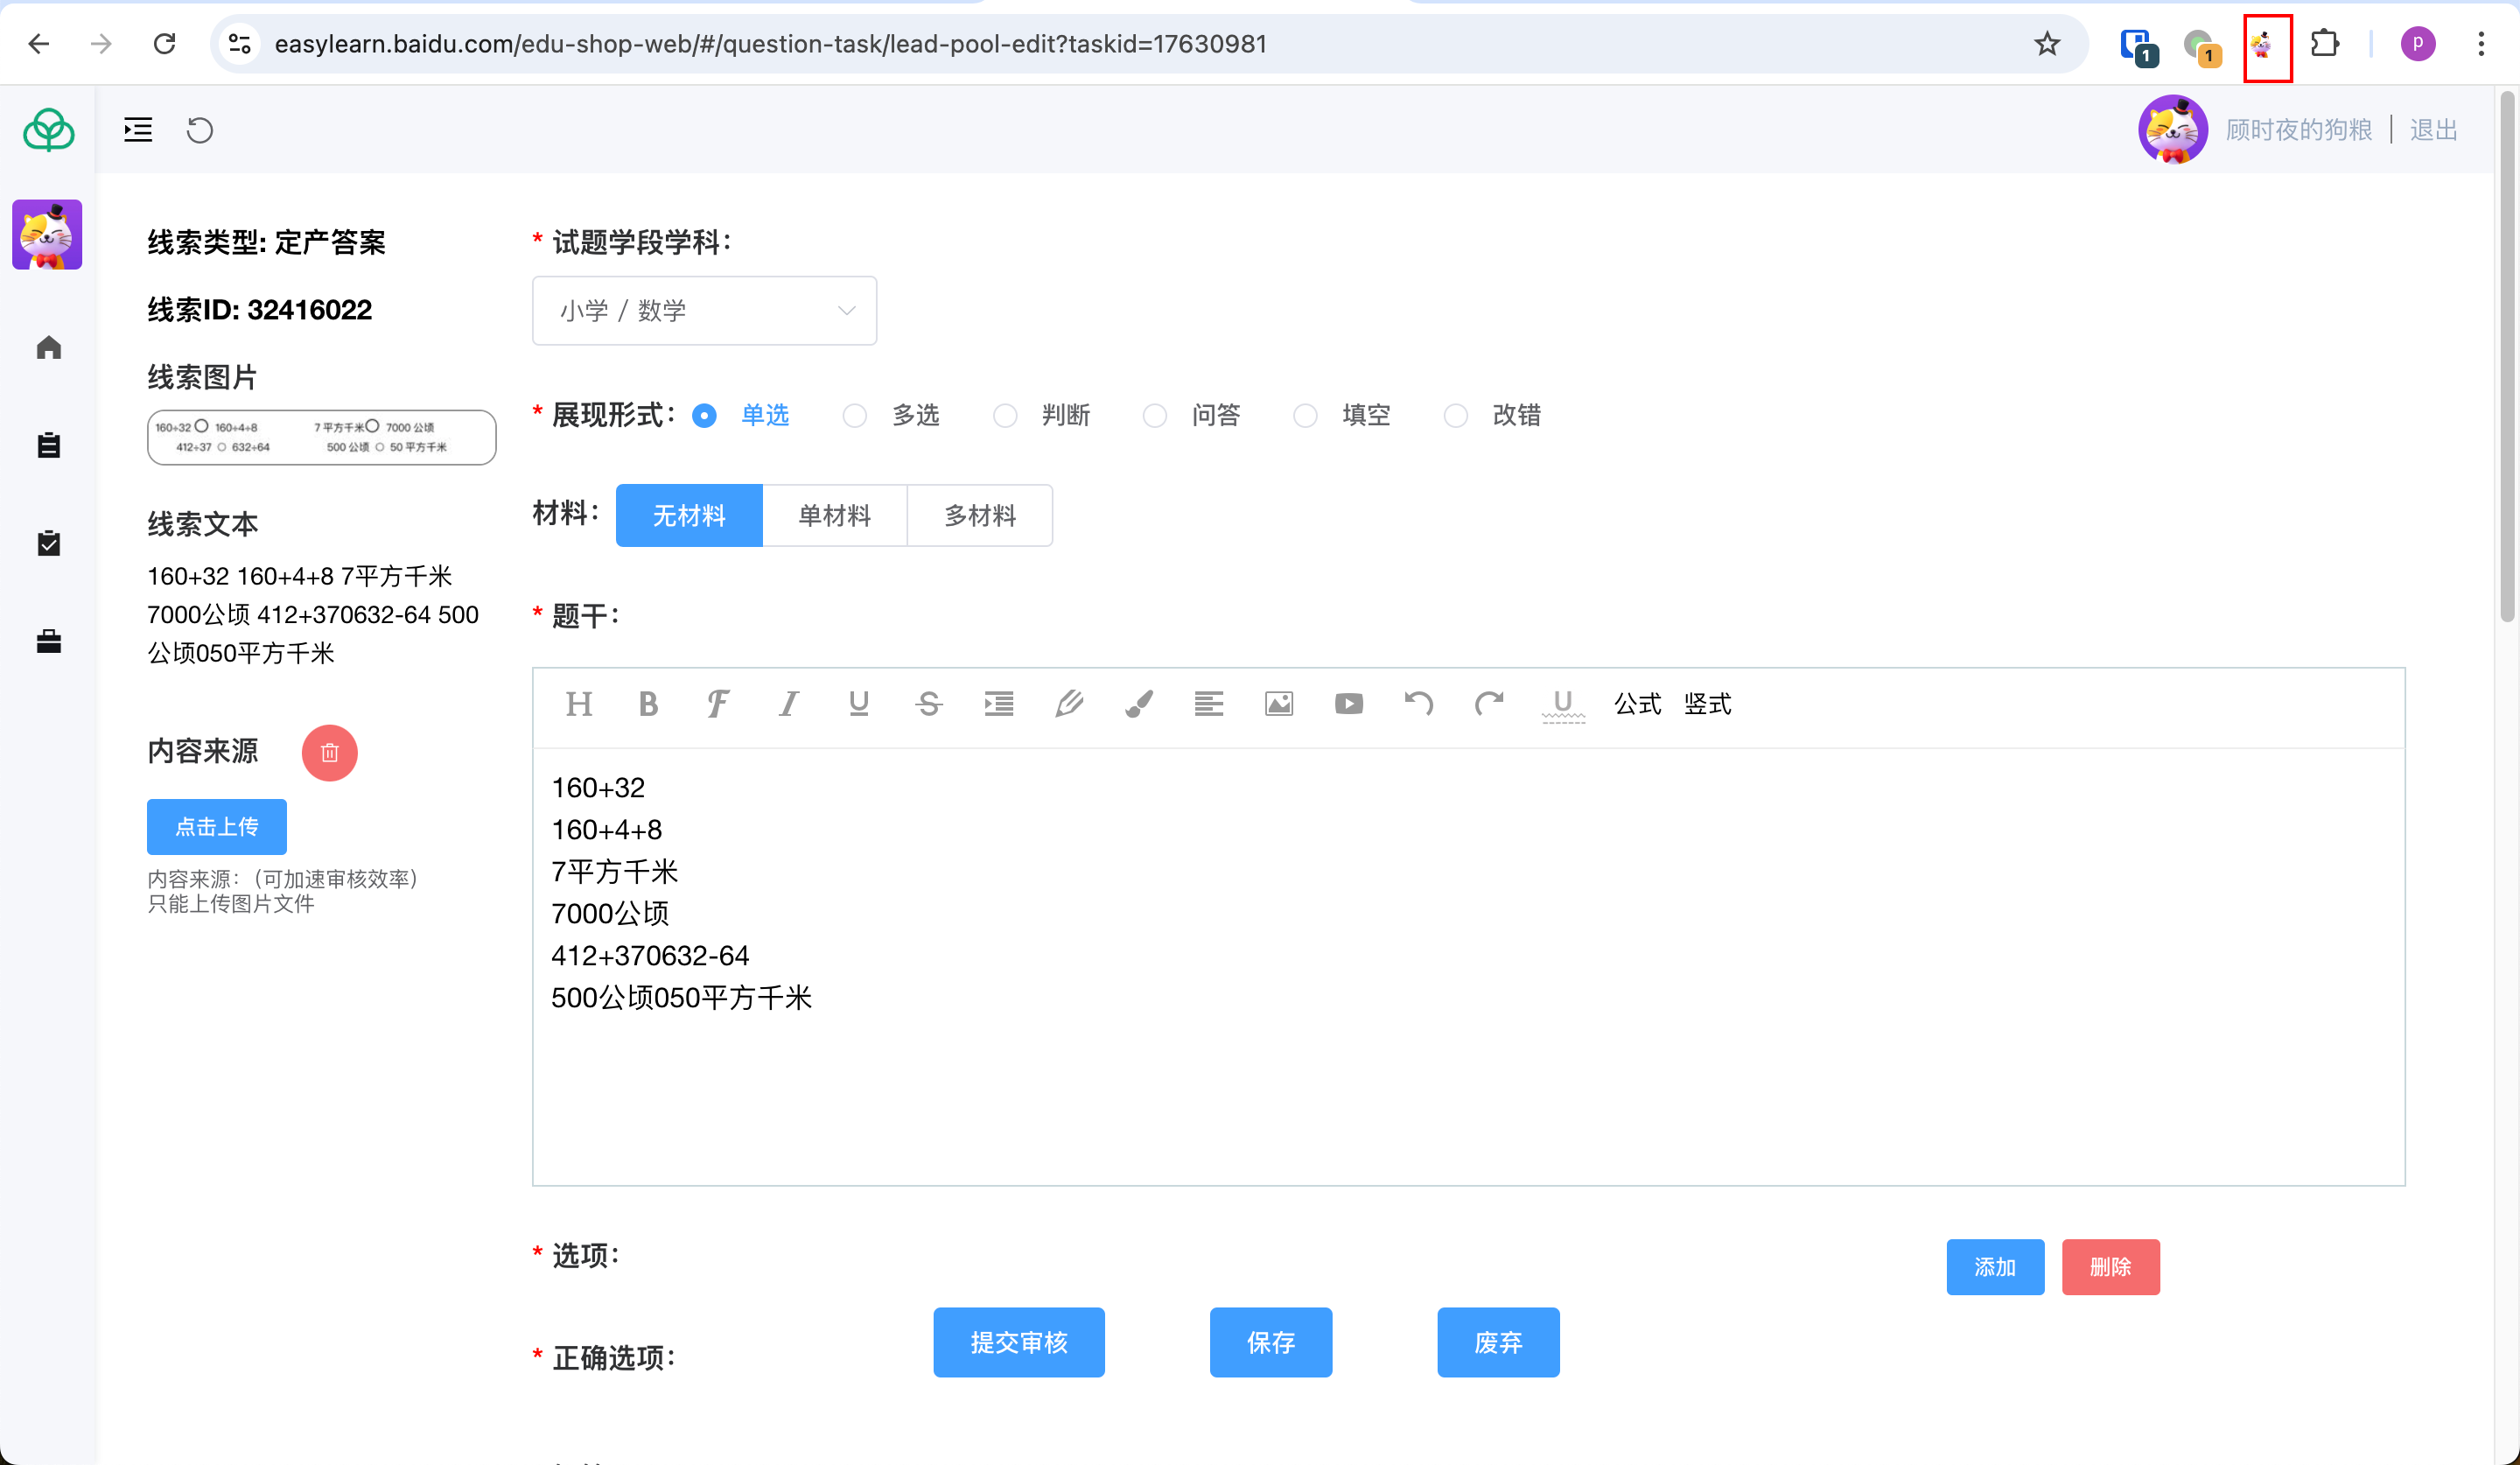2520x1465 pixels.
Task: Click the Undo arrow in editor toolbar
Action: [x=1418, y=704]
